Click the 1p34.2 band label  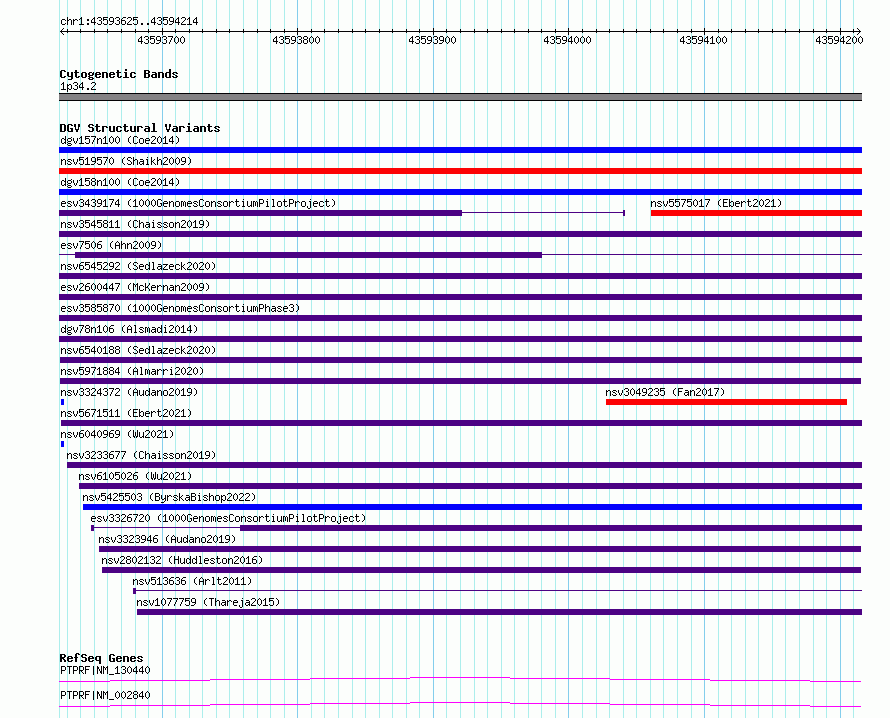click(78, 86)
